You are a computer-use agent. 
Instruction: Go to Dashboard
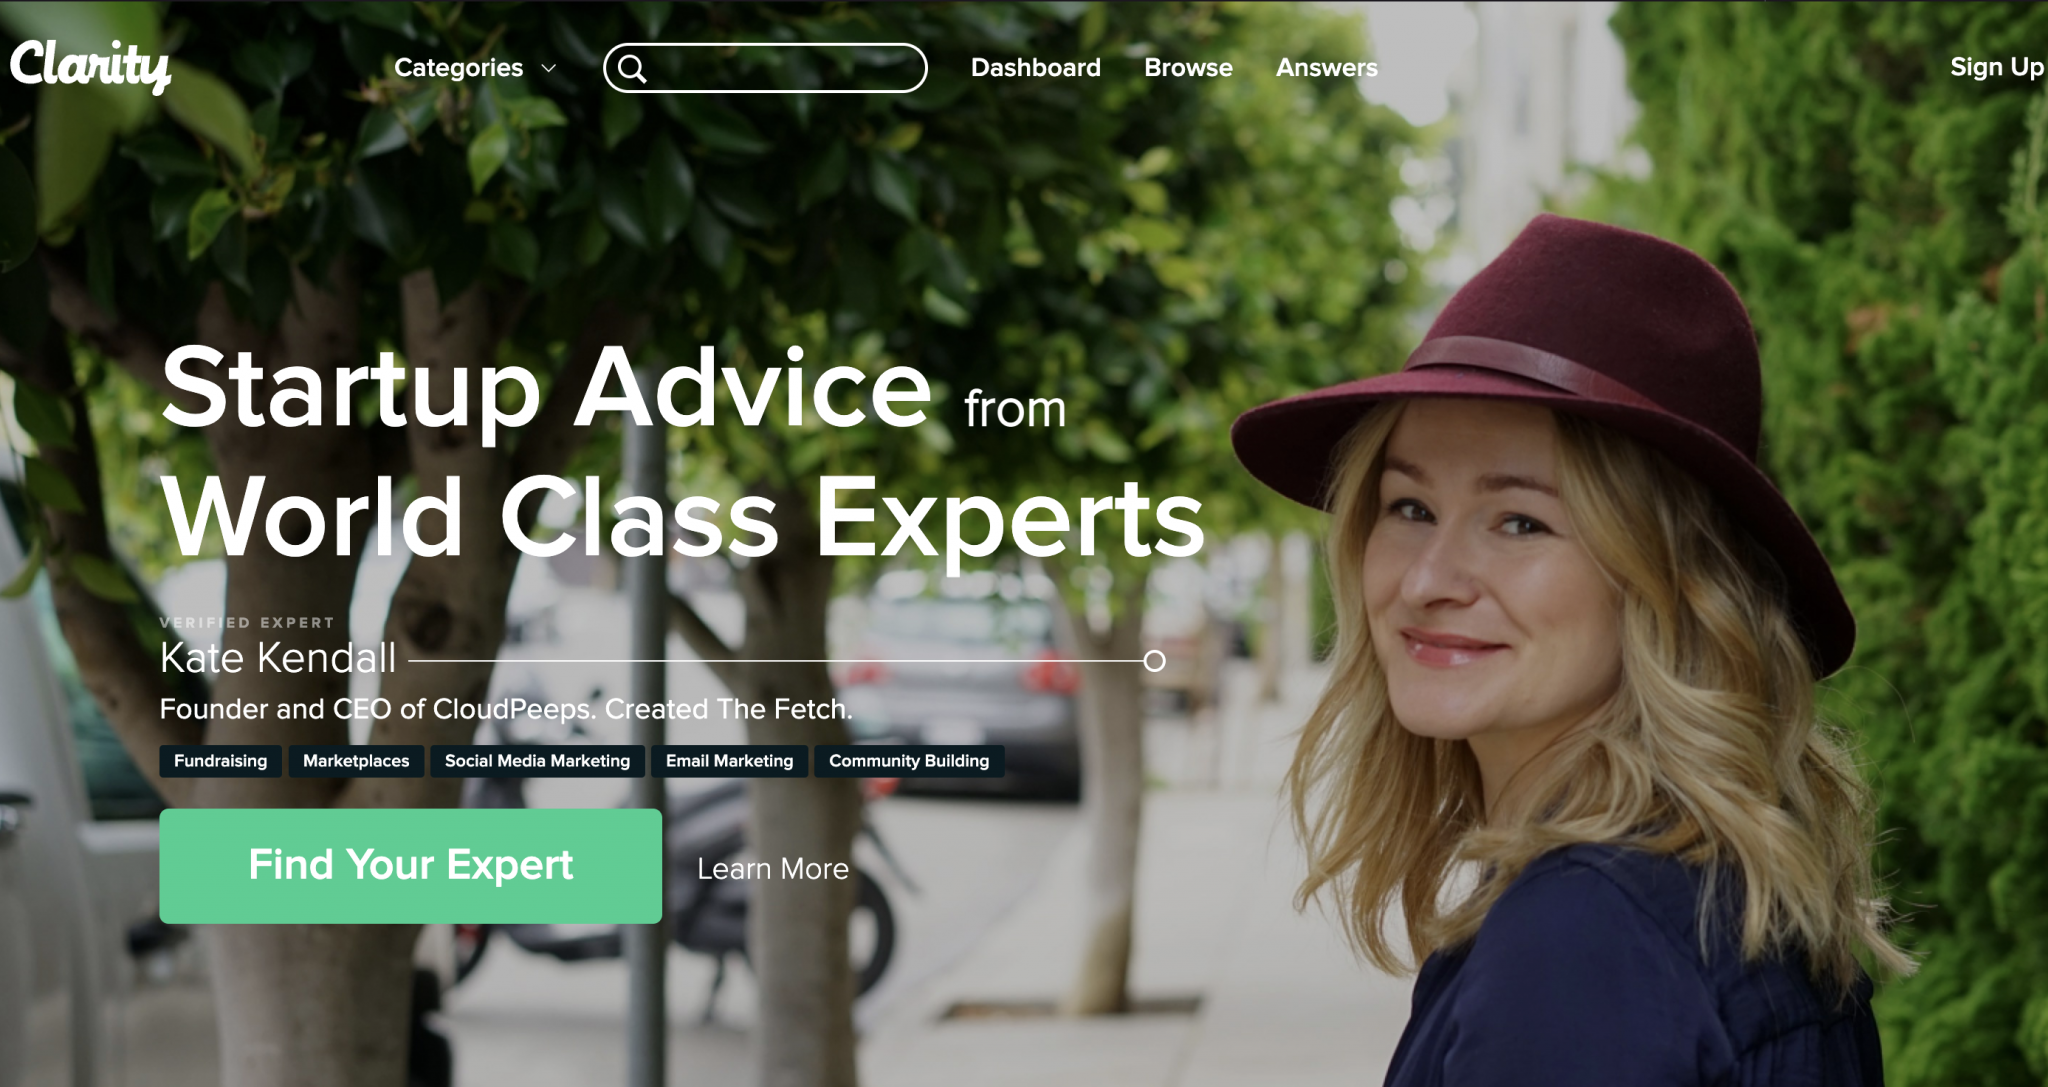[1035, 68]
